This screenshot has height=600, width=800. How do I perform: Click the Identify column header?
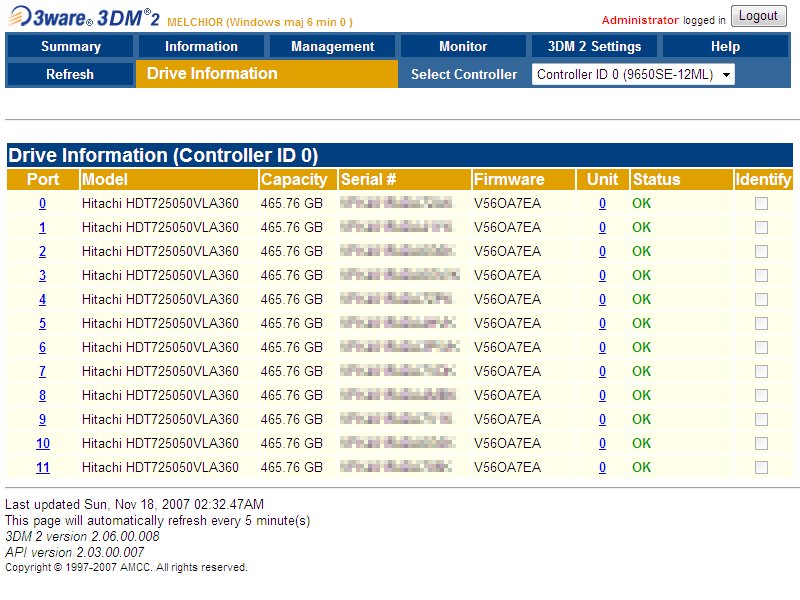pos(763,180)
